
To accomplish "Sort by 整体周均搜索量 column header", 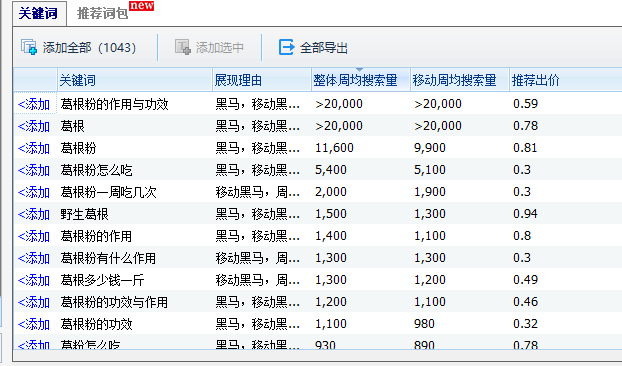I will [x=361, y=80].
